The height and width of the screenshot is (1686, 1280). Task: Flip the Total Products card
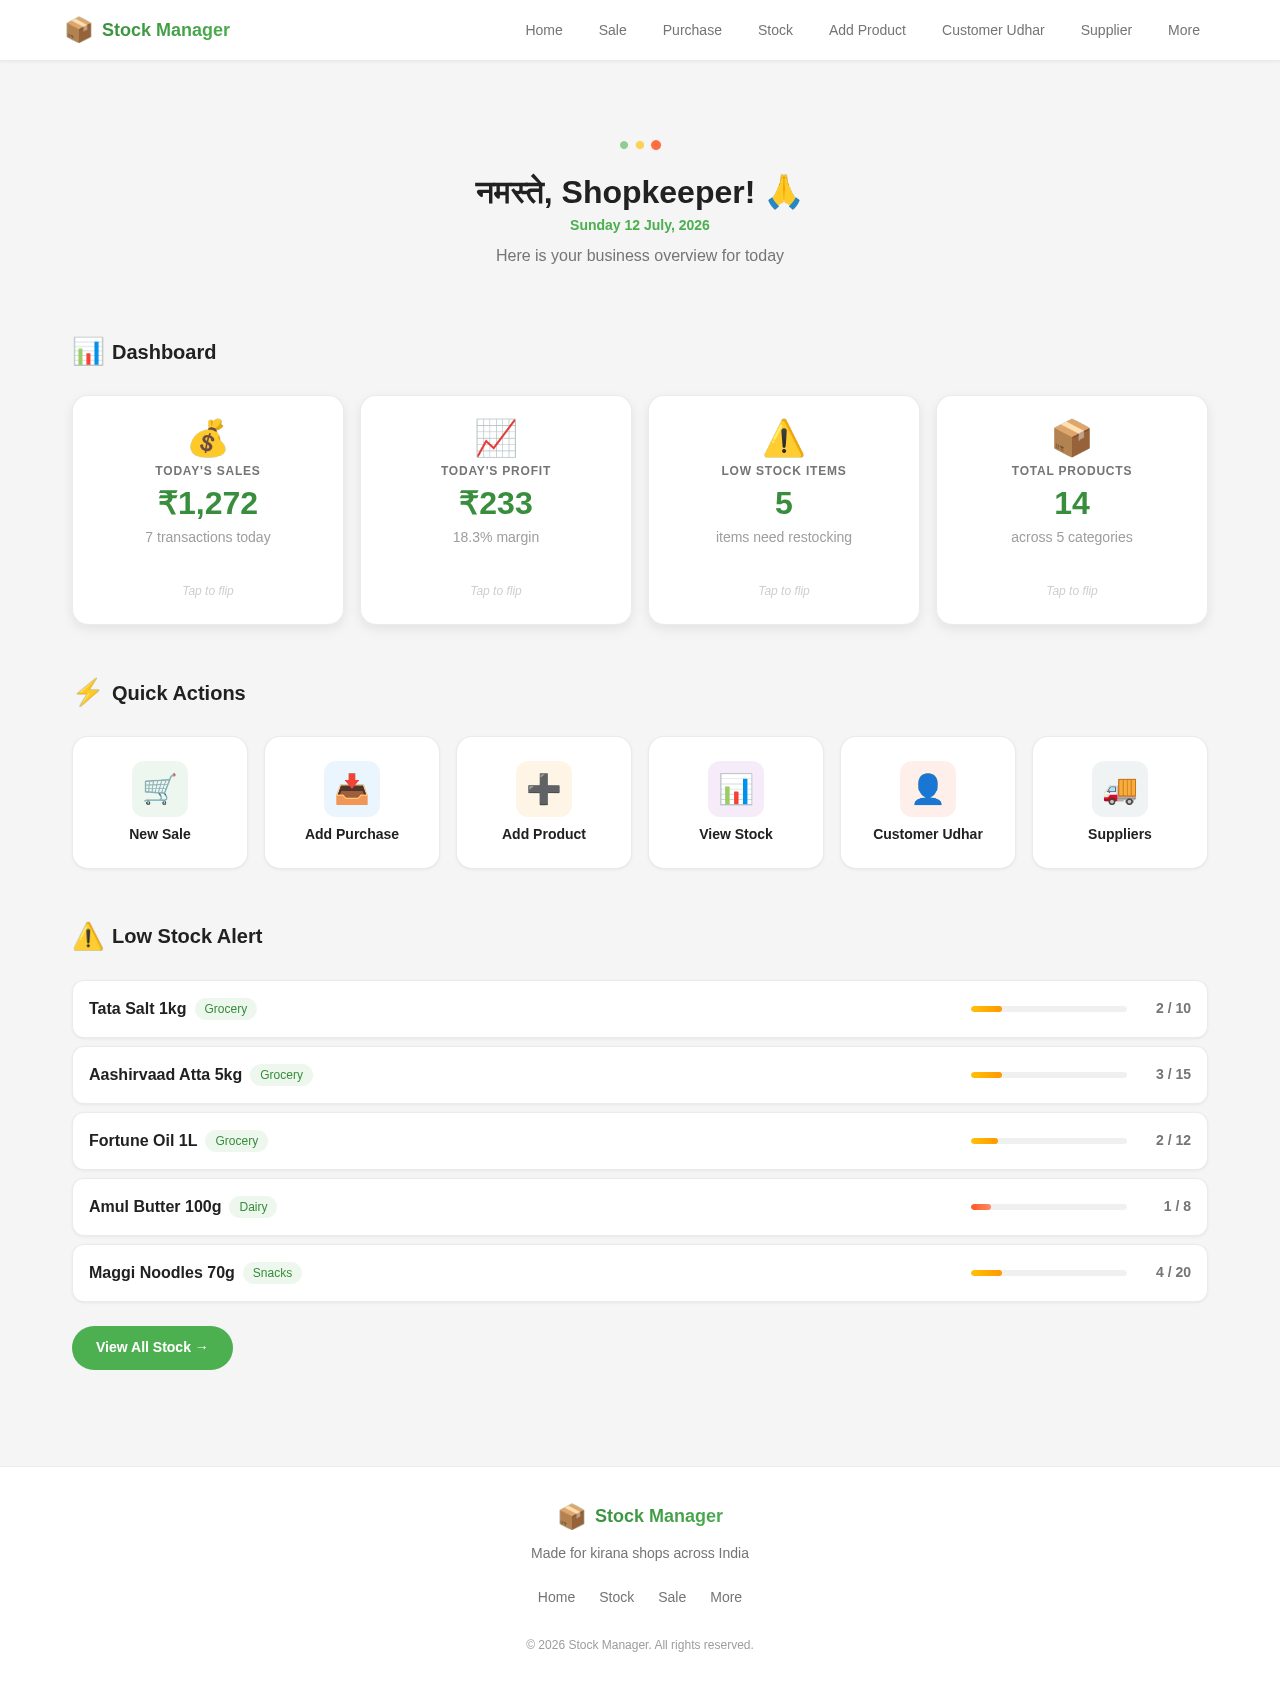click(x=1072, y=510)
